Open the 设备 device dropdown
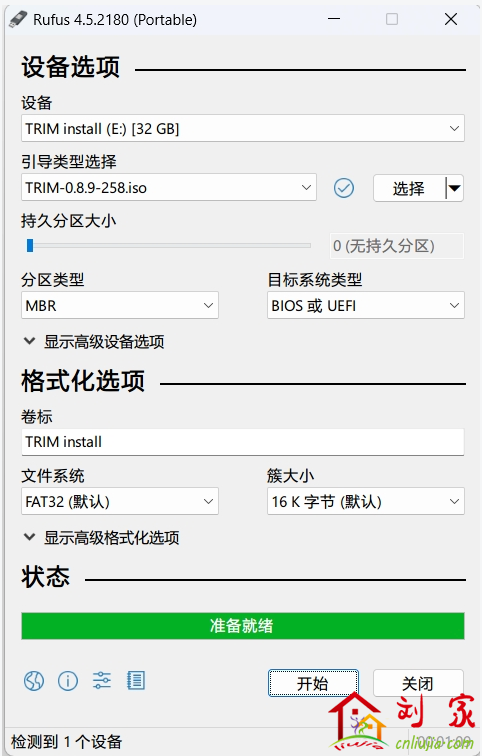482x756 pixels. pos(243,128)
